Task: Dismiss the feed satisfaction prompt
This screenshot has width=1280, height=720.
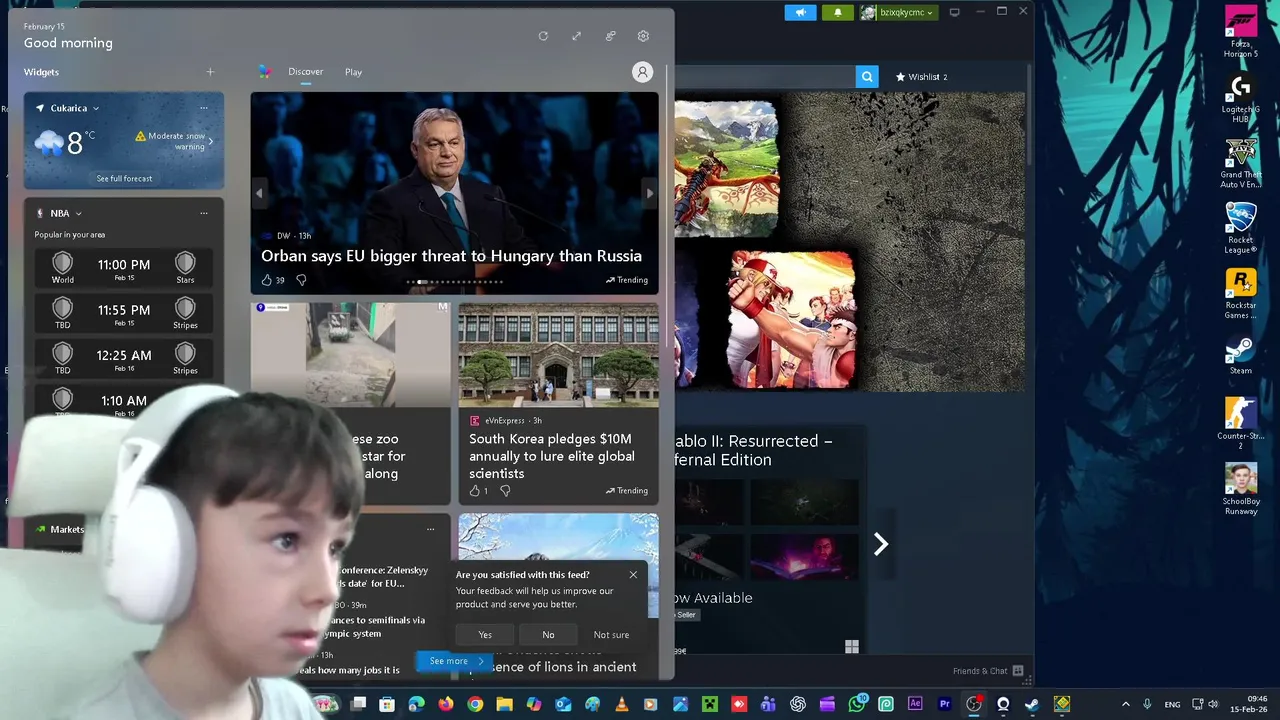Action: [x=633, y=575]
